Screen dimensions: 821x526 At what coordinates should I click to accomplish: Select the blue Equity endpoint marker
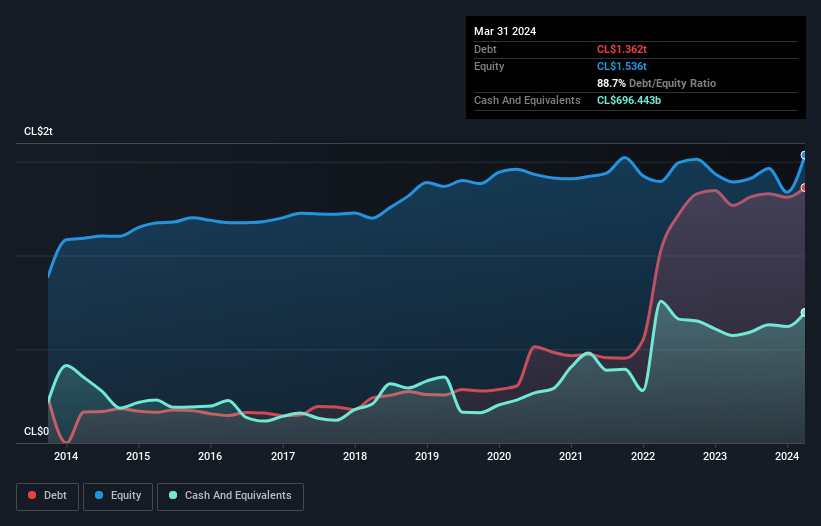pyautogui.click(x=803, y=155)
